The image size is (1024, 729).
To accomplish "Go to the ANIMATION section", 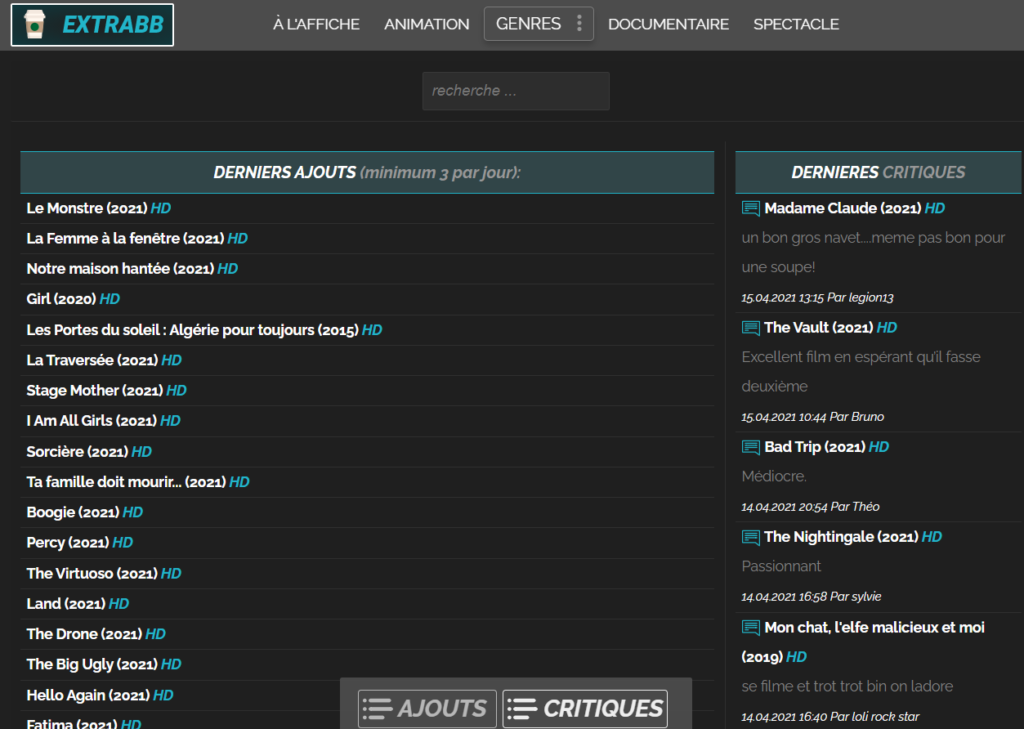I will point(426,24).
